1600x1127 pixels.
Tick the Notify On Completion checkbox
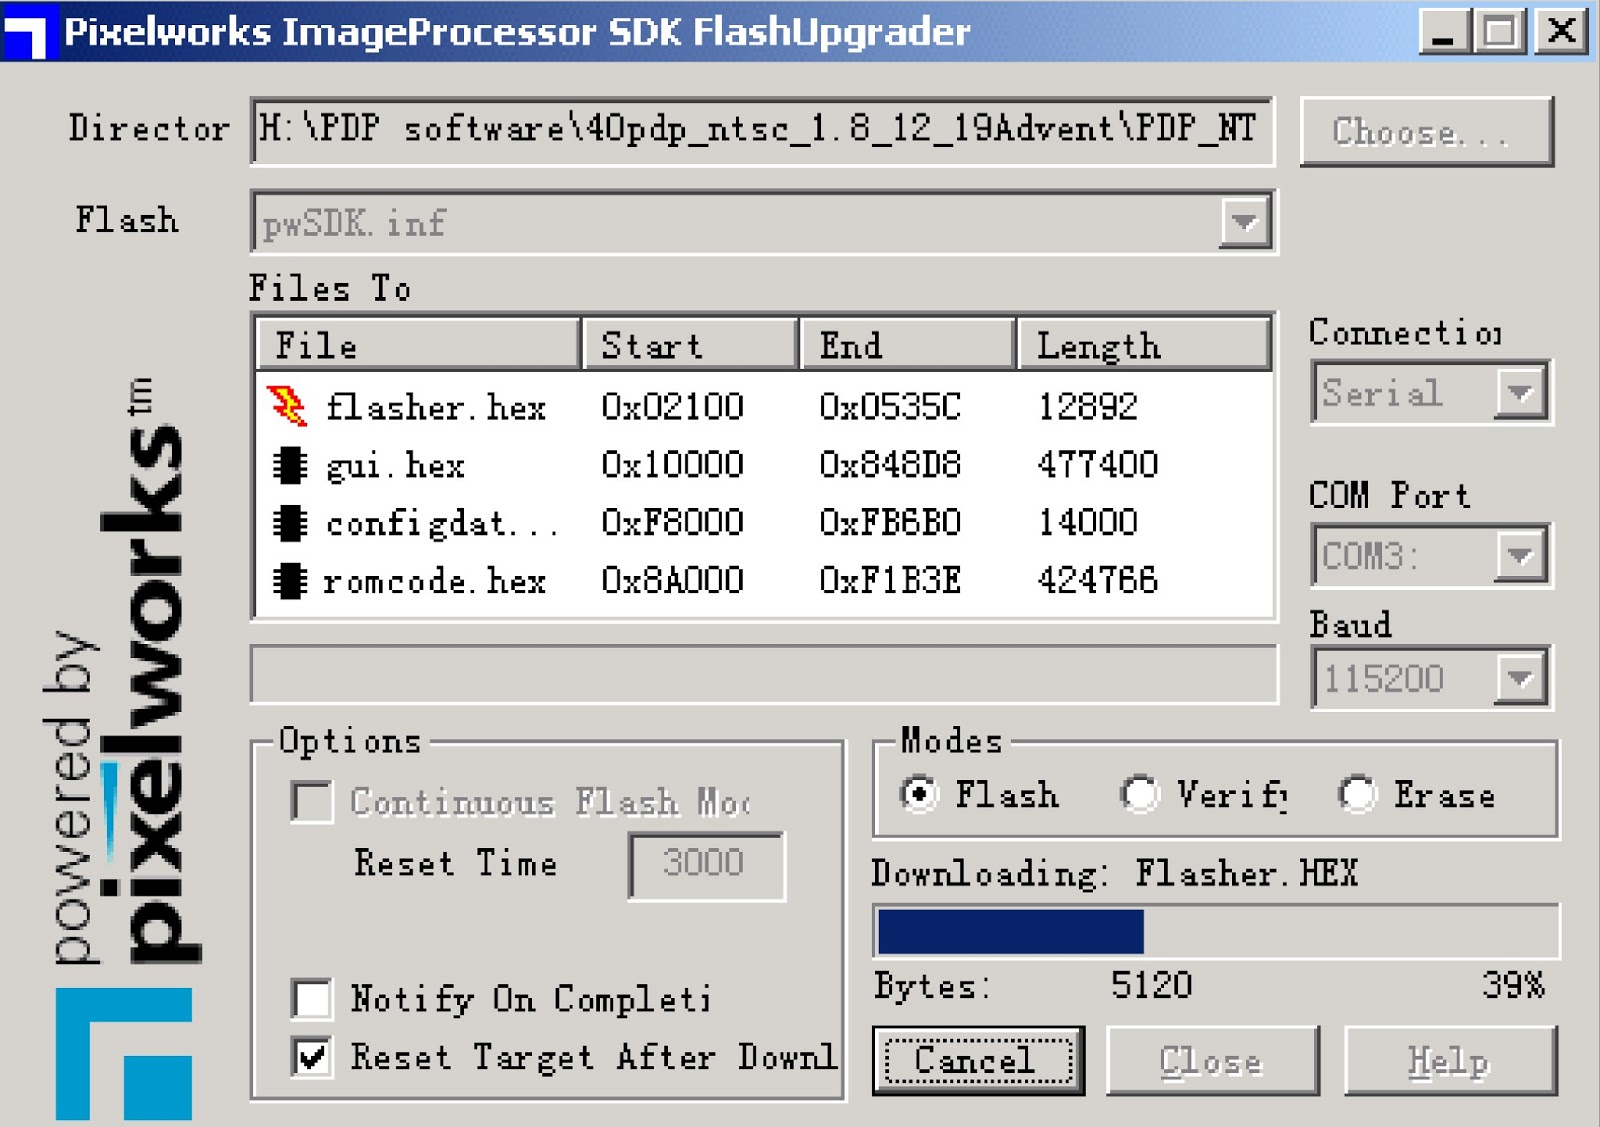pos(312,998)
